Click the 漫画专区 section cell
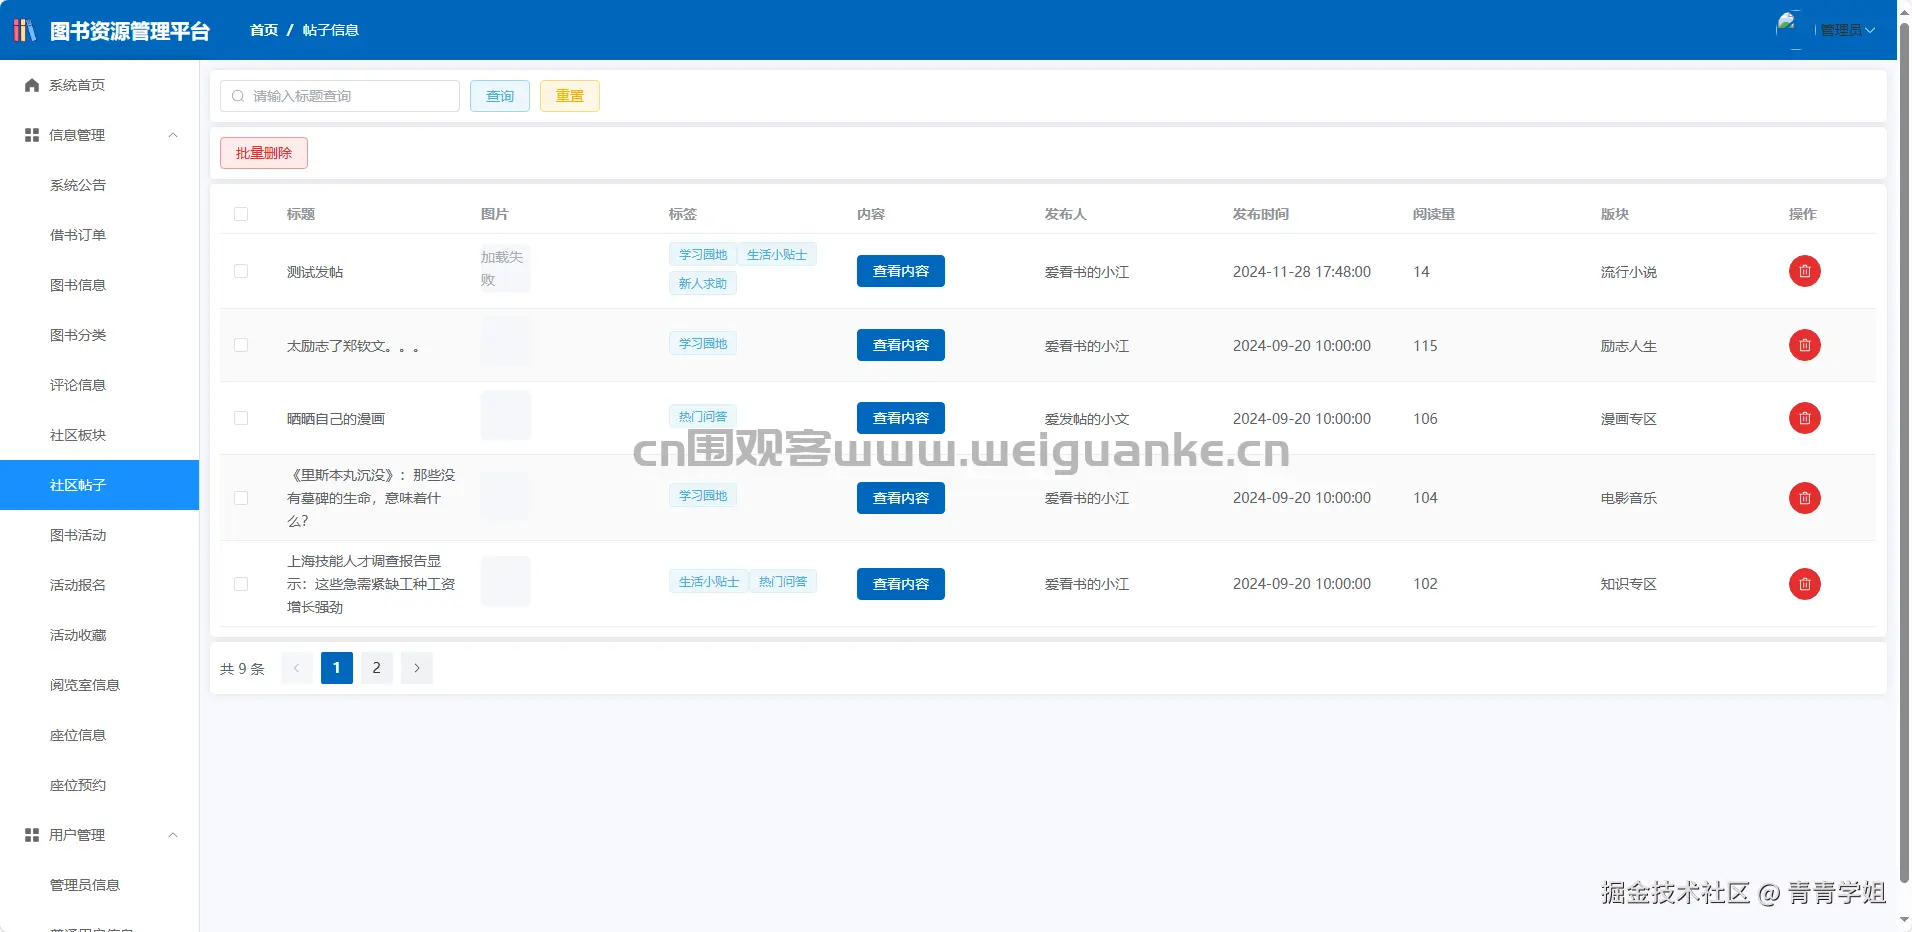Screen dimensions: 1912x932 tap(1629, 419)
